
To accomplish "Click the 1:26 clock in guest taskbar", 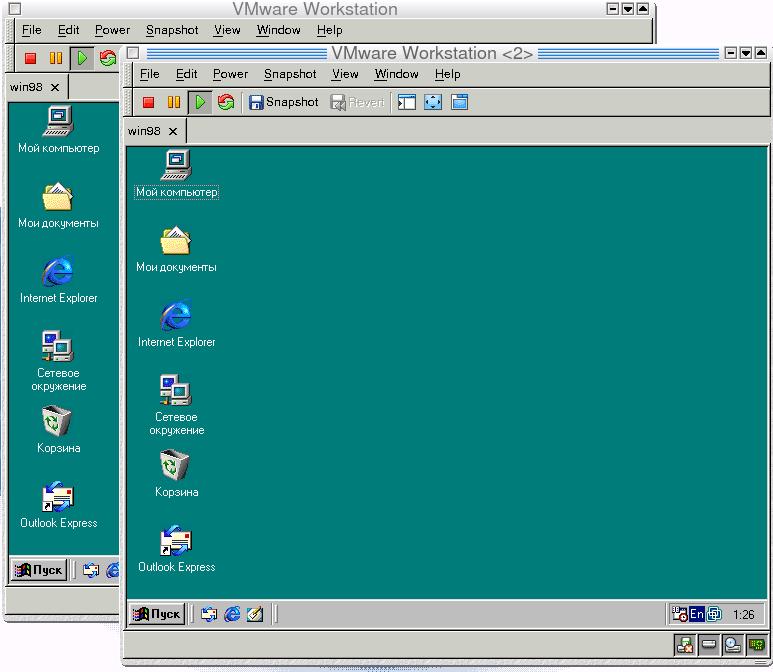I will tap(743, 615).
